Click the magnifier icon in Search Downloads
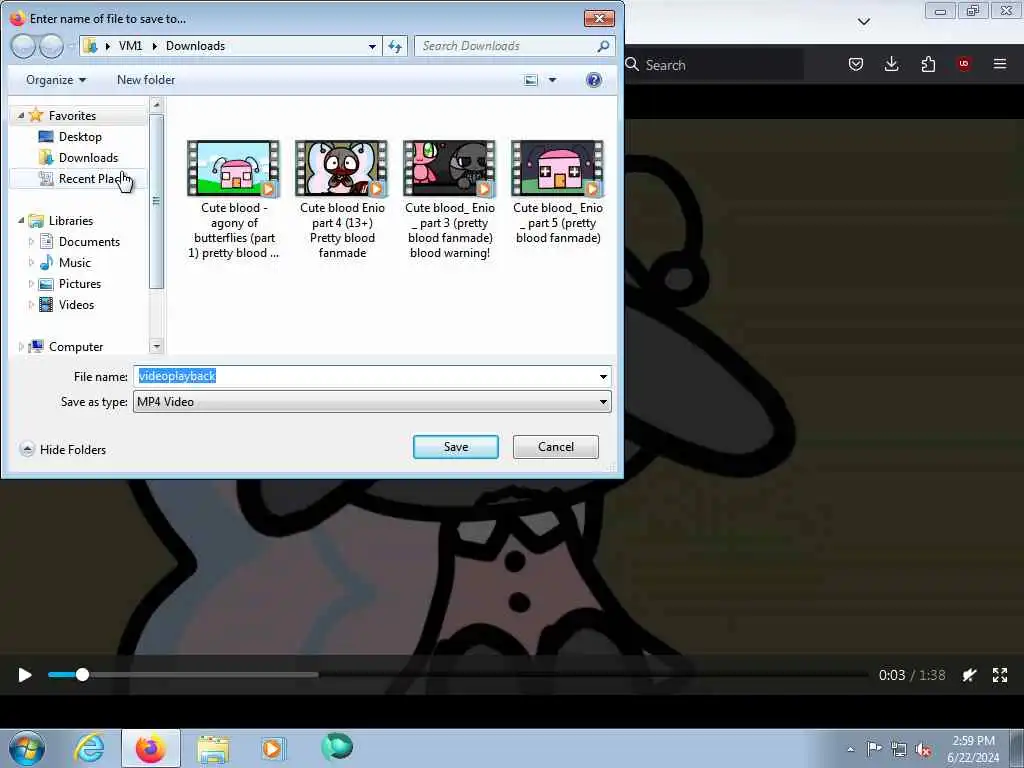 (603, 46)
